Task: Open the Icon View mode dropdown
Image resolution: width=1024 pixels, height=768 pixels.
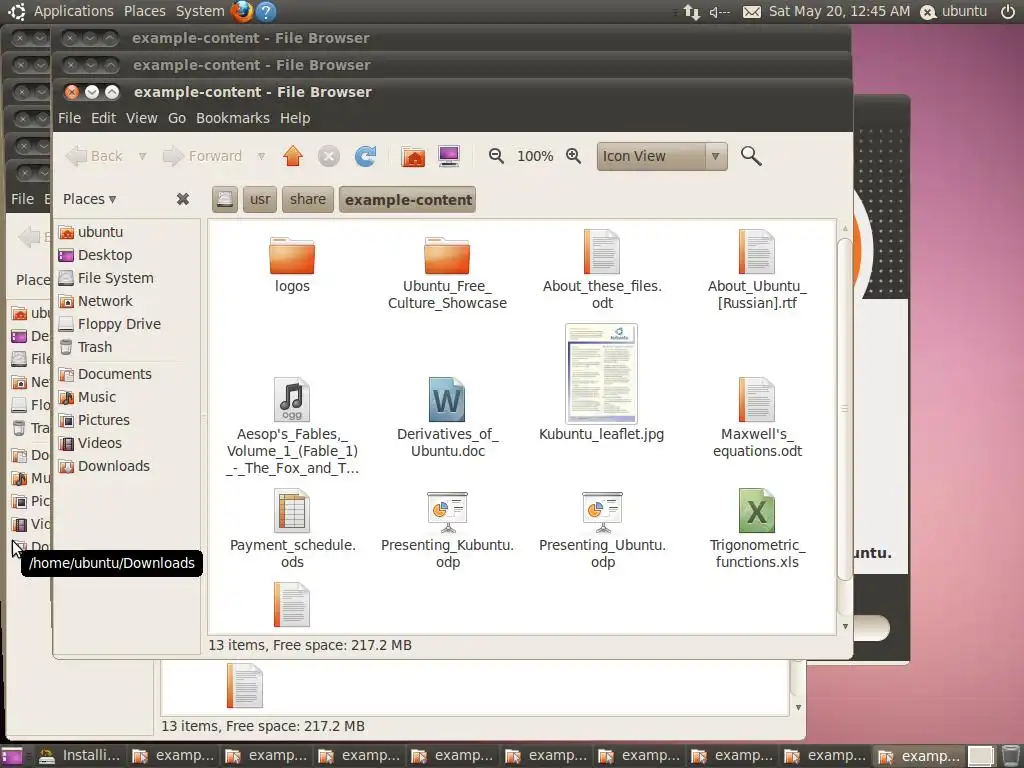Action: [x=662, y=157]
